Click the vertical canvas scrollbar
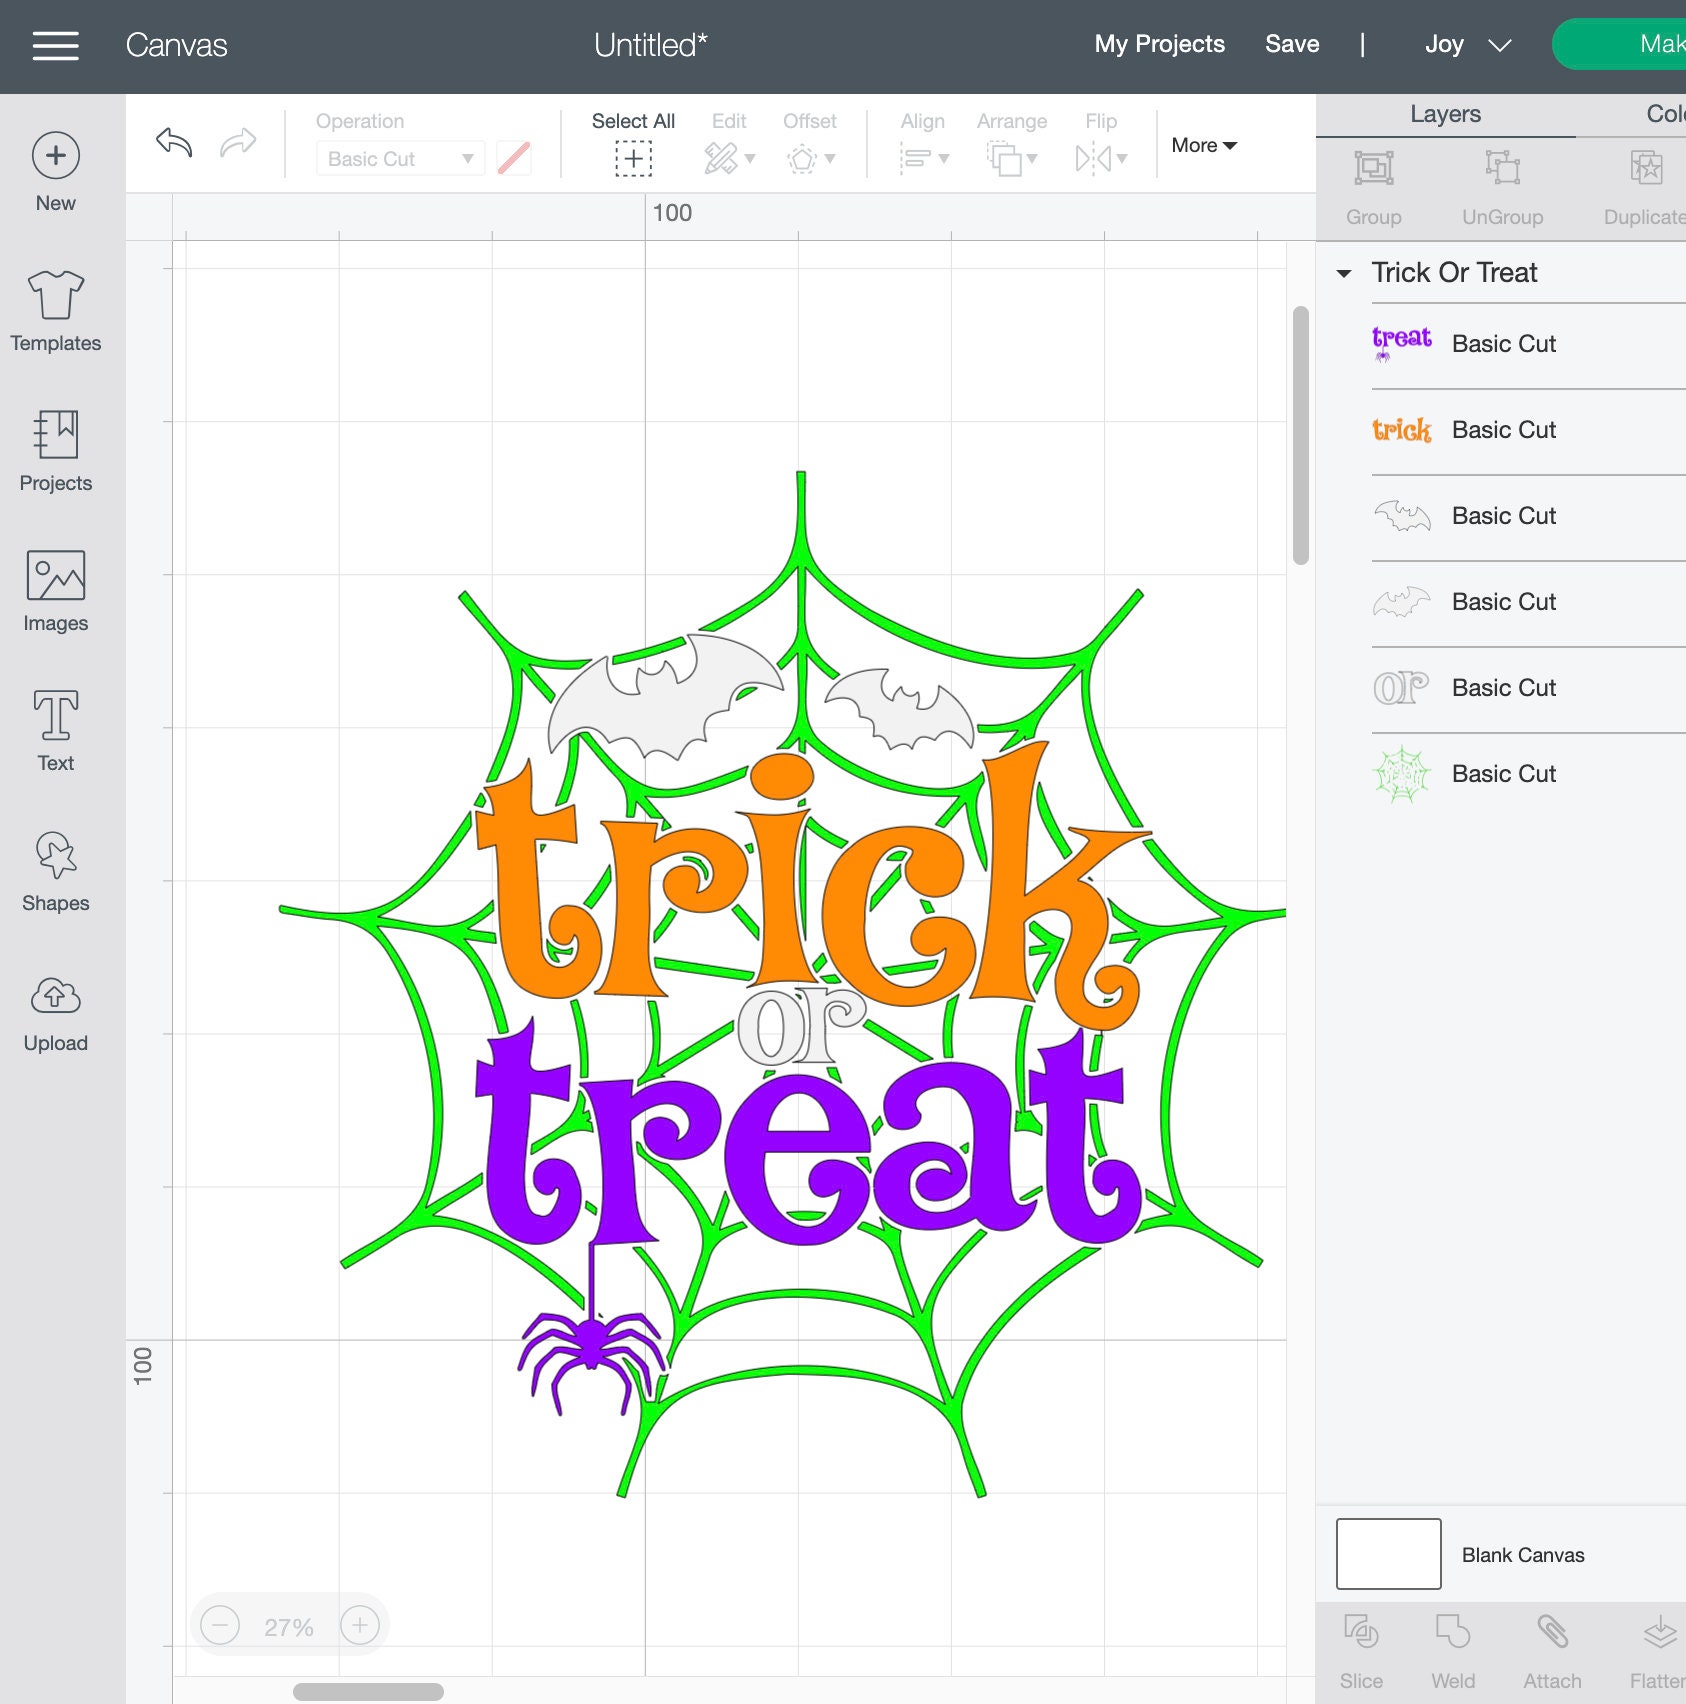 [x=1300, y=436]
